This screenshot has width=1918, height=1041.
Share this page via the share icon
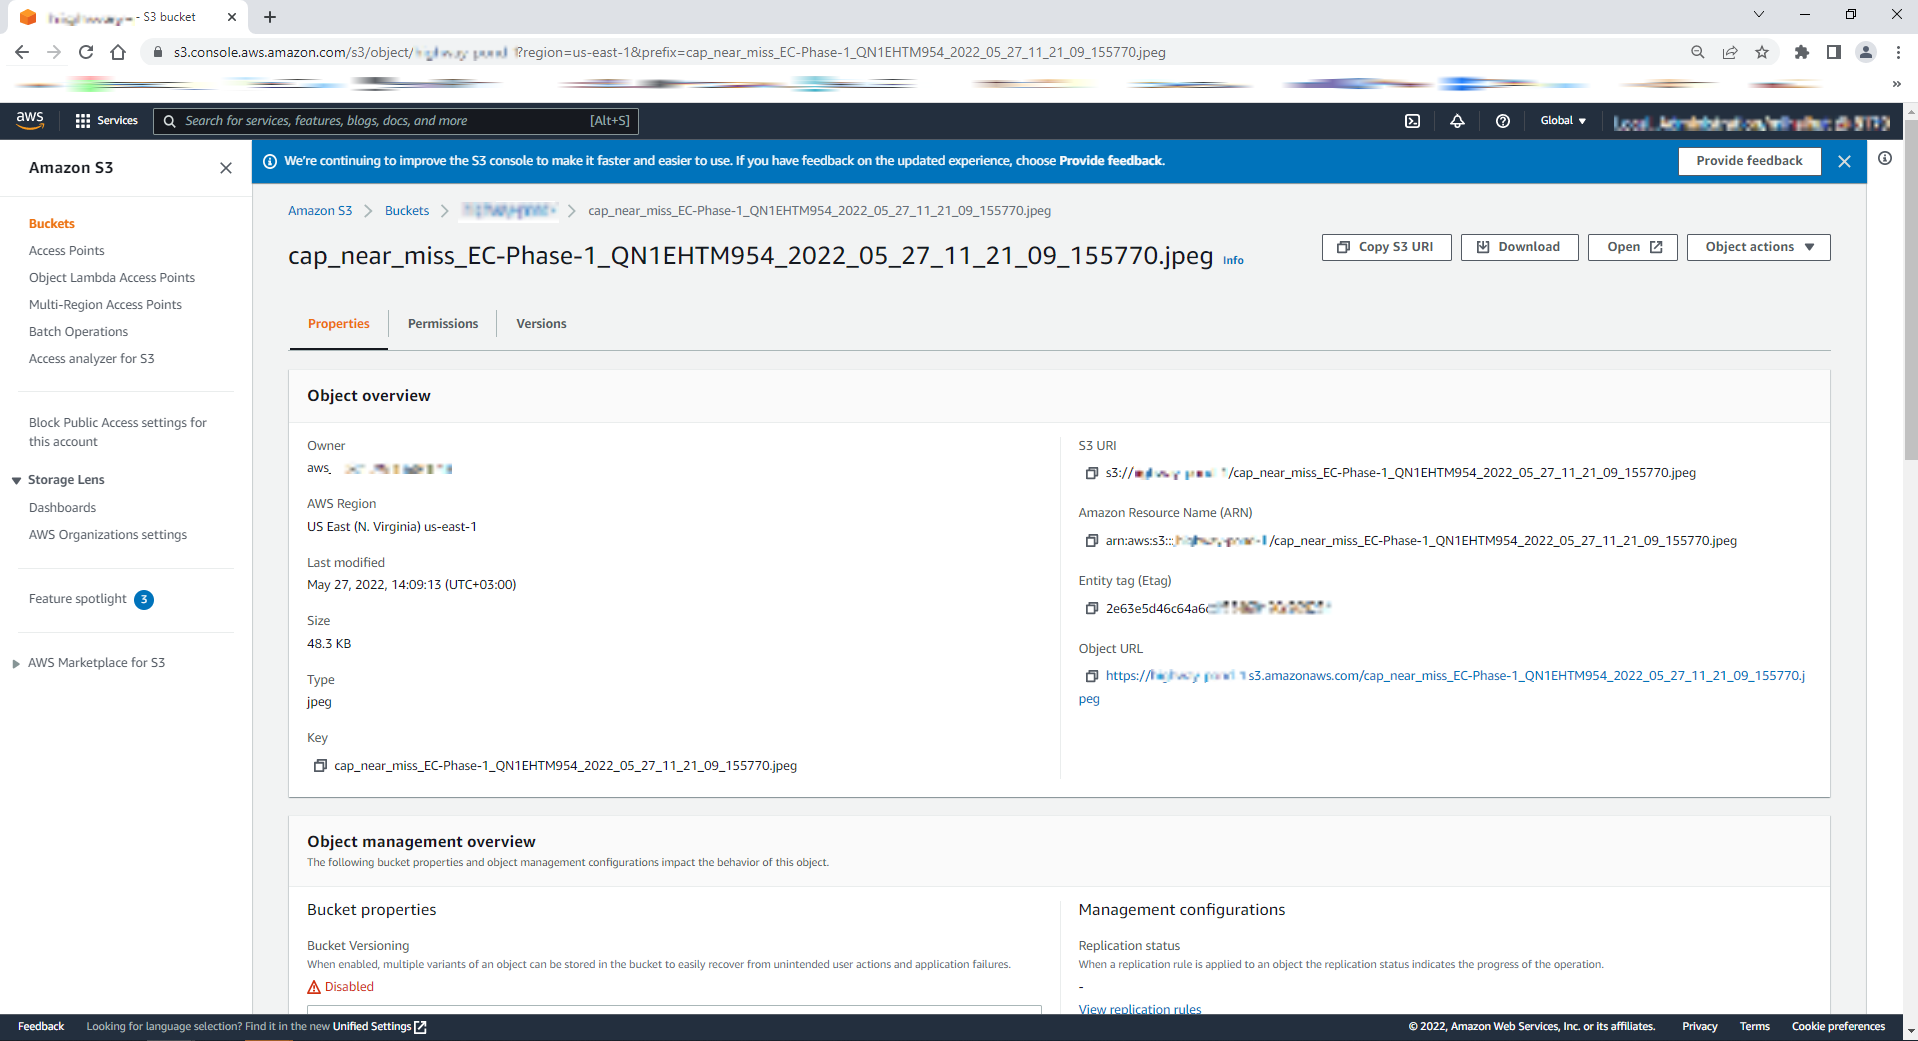point(1730,52)
